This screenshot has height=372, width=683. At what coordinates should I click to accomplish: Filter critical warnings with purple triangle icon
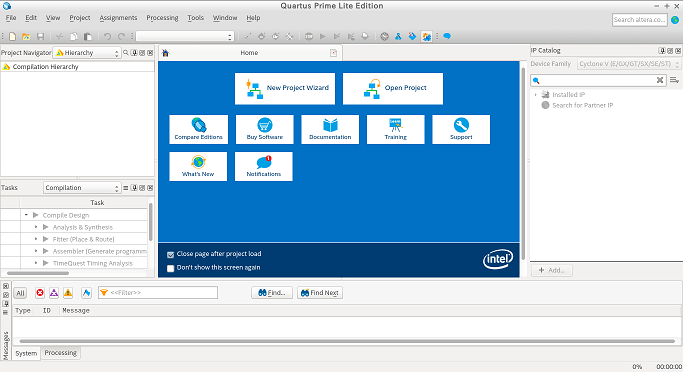coord(54,293)
